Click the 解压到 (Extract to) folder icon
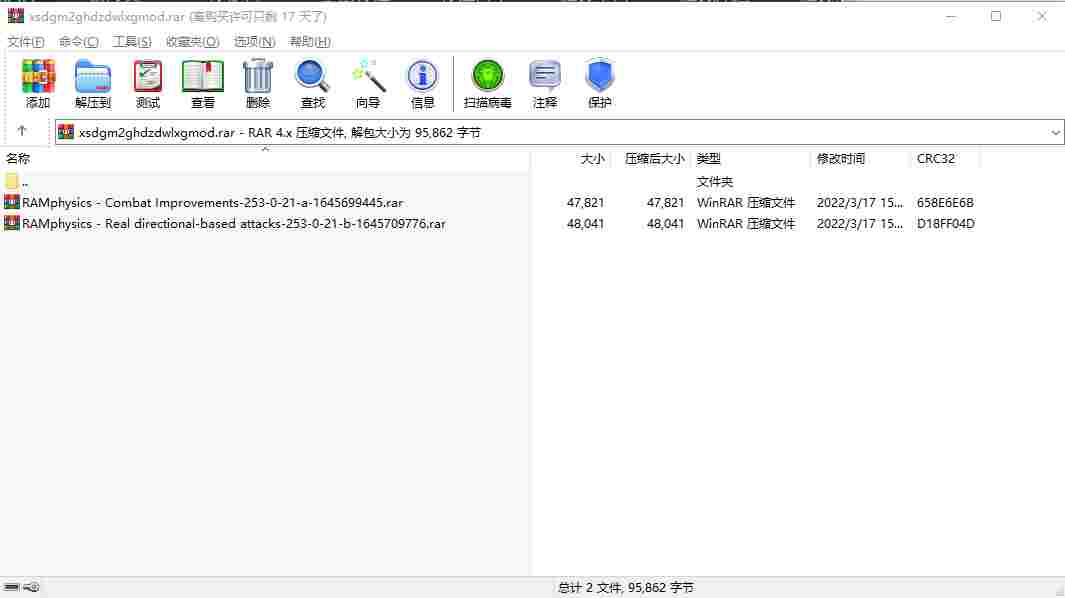 coord(92,76)
